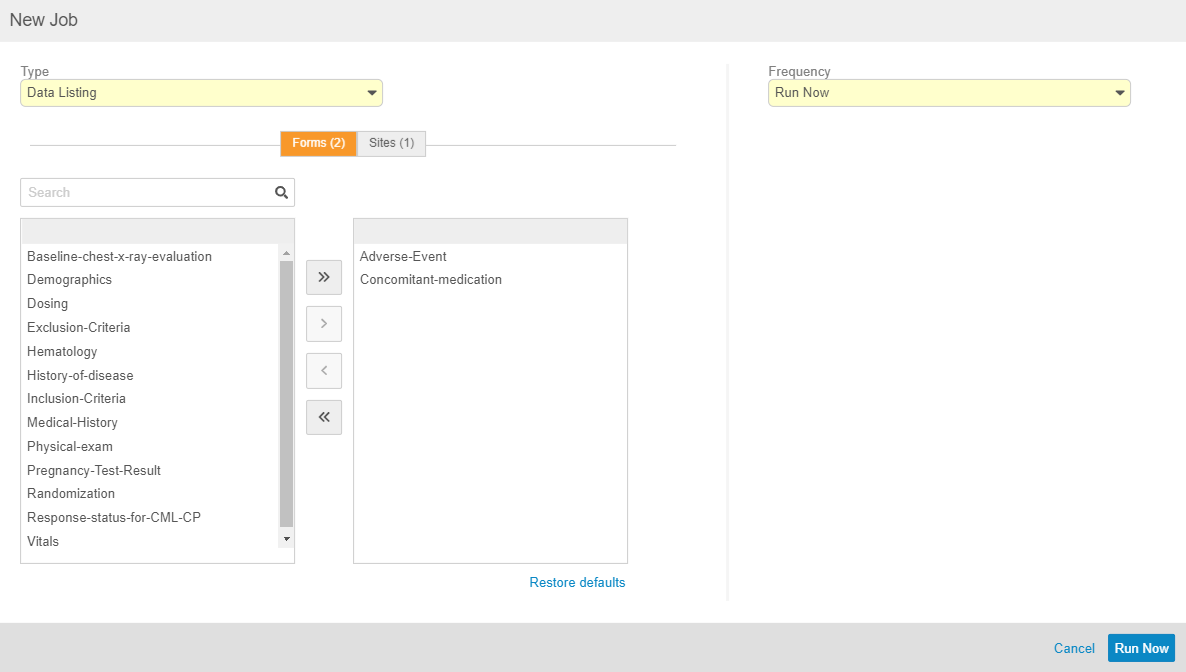The image size is (1186, 672).
Task: Focus the forms Search field
Action: click(148, 193)
